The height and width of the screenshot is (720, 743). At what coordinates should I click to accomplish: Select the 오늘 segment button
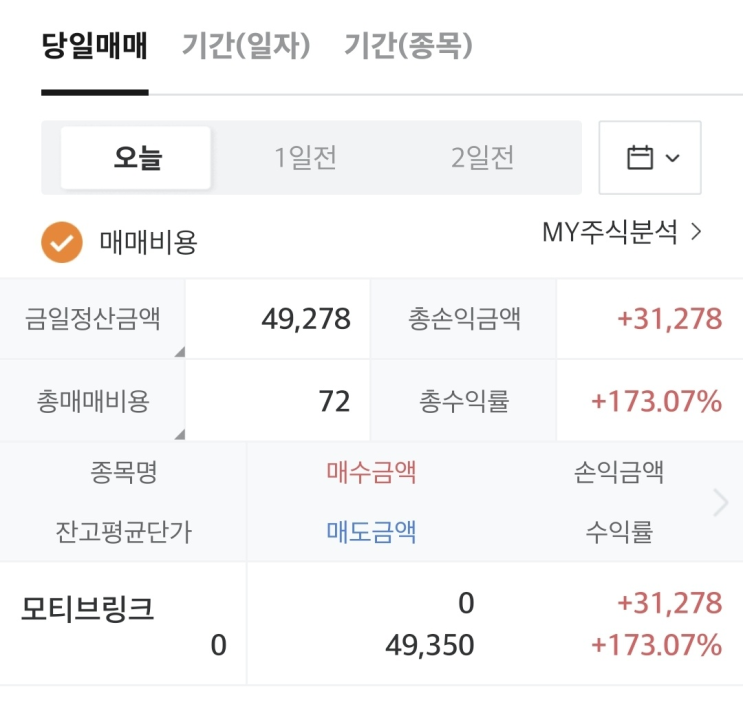click(137, 158)
